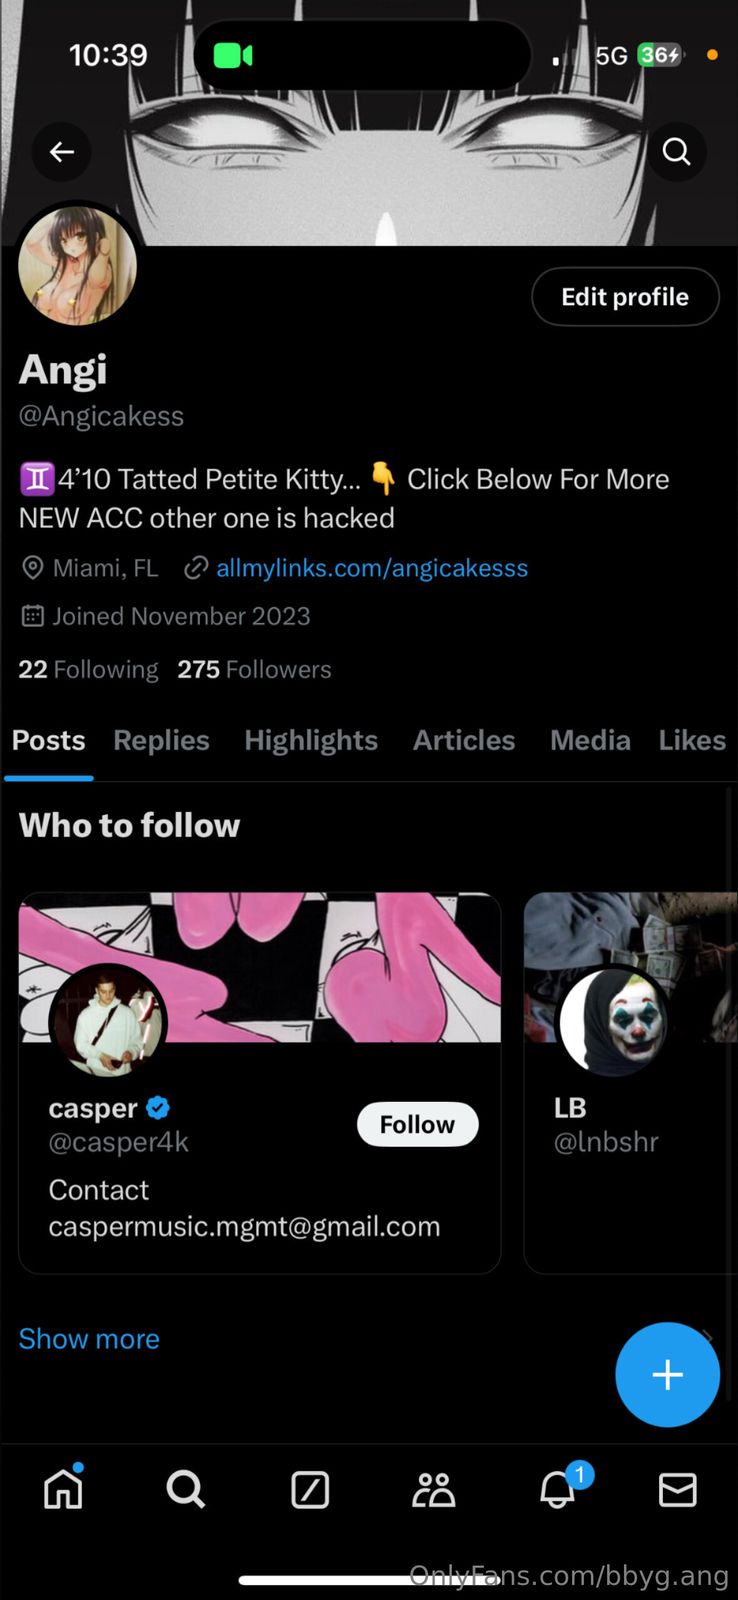Expand Show more suggestions

(89, 1338)
